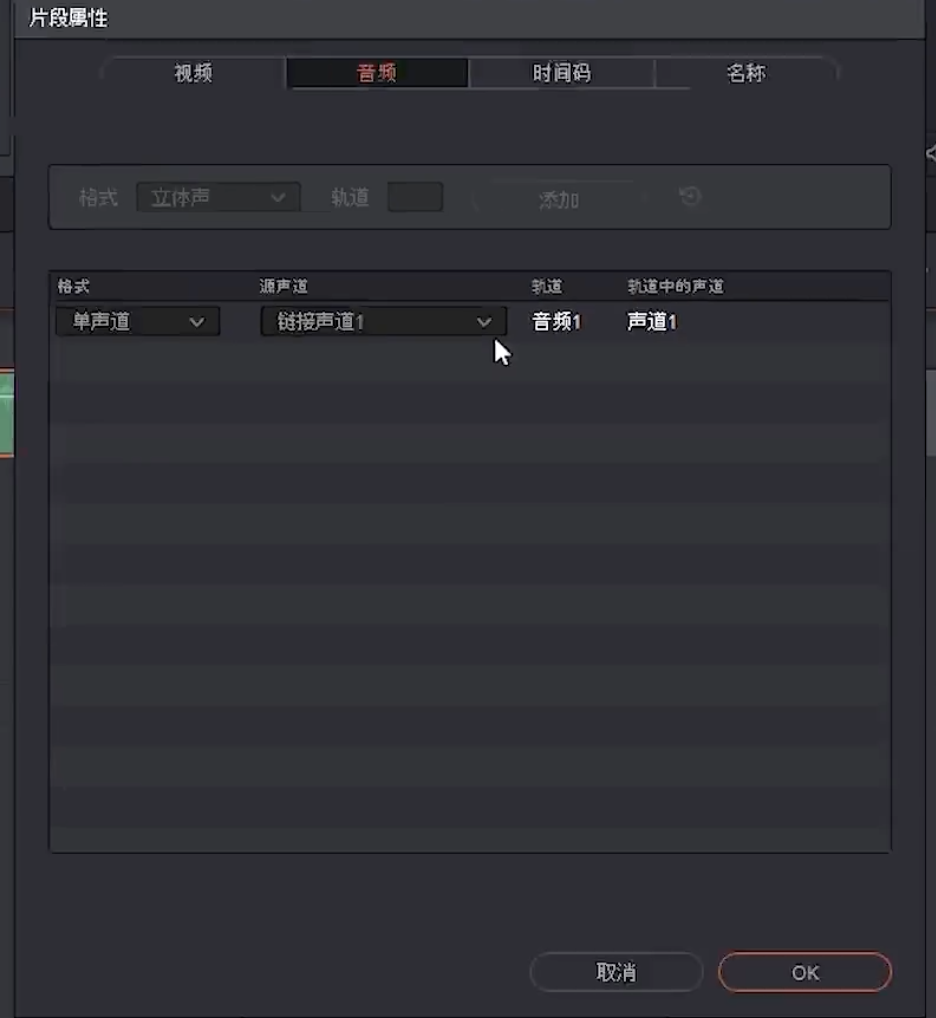Select the 音频 tab
This screenshot has height=1018, width=936.
tap(377, 73)
